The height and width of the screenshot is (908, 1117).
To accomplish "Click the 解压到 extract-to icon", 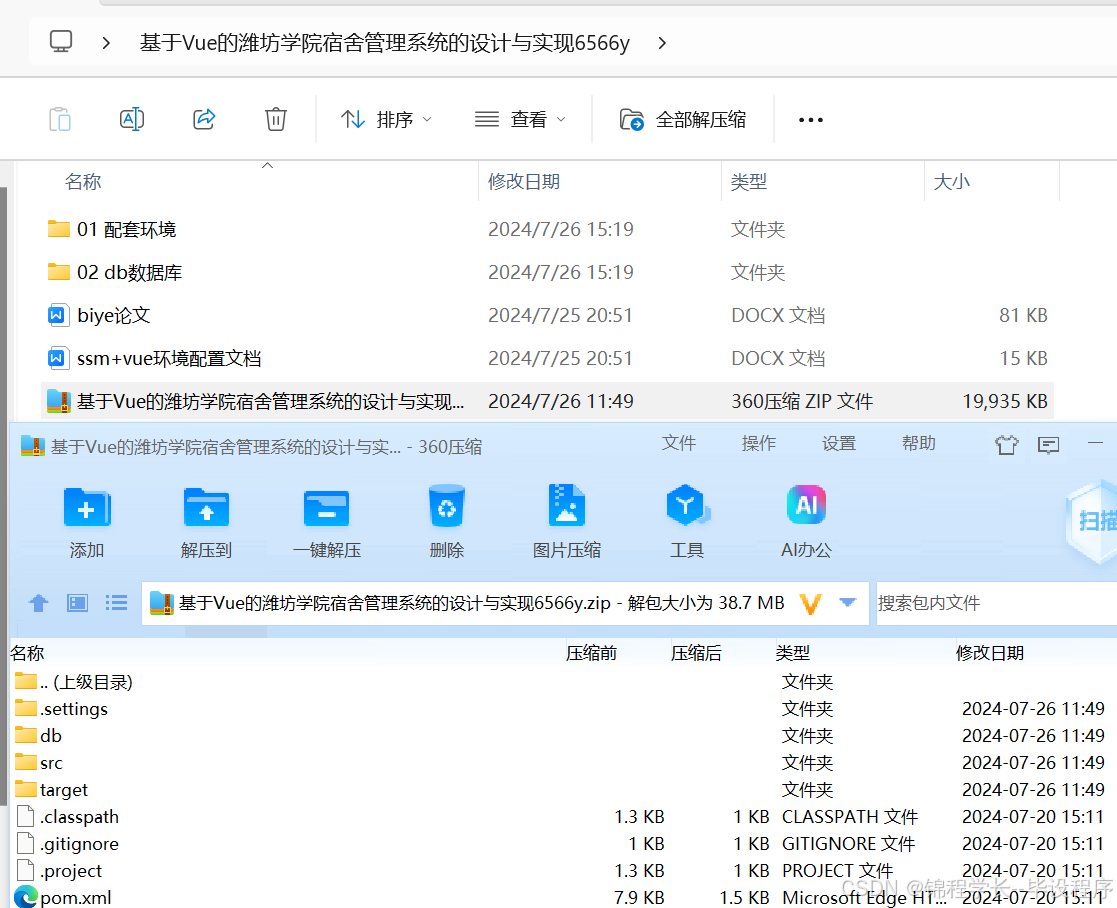I will (x=207, y=507).
